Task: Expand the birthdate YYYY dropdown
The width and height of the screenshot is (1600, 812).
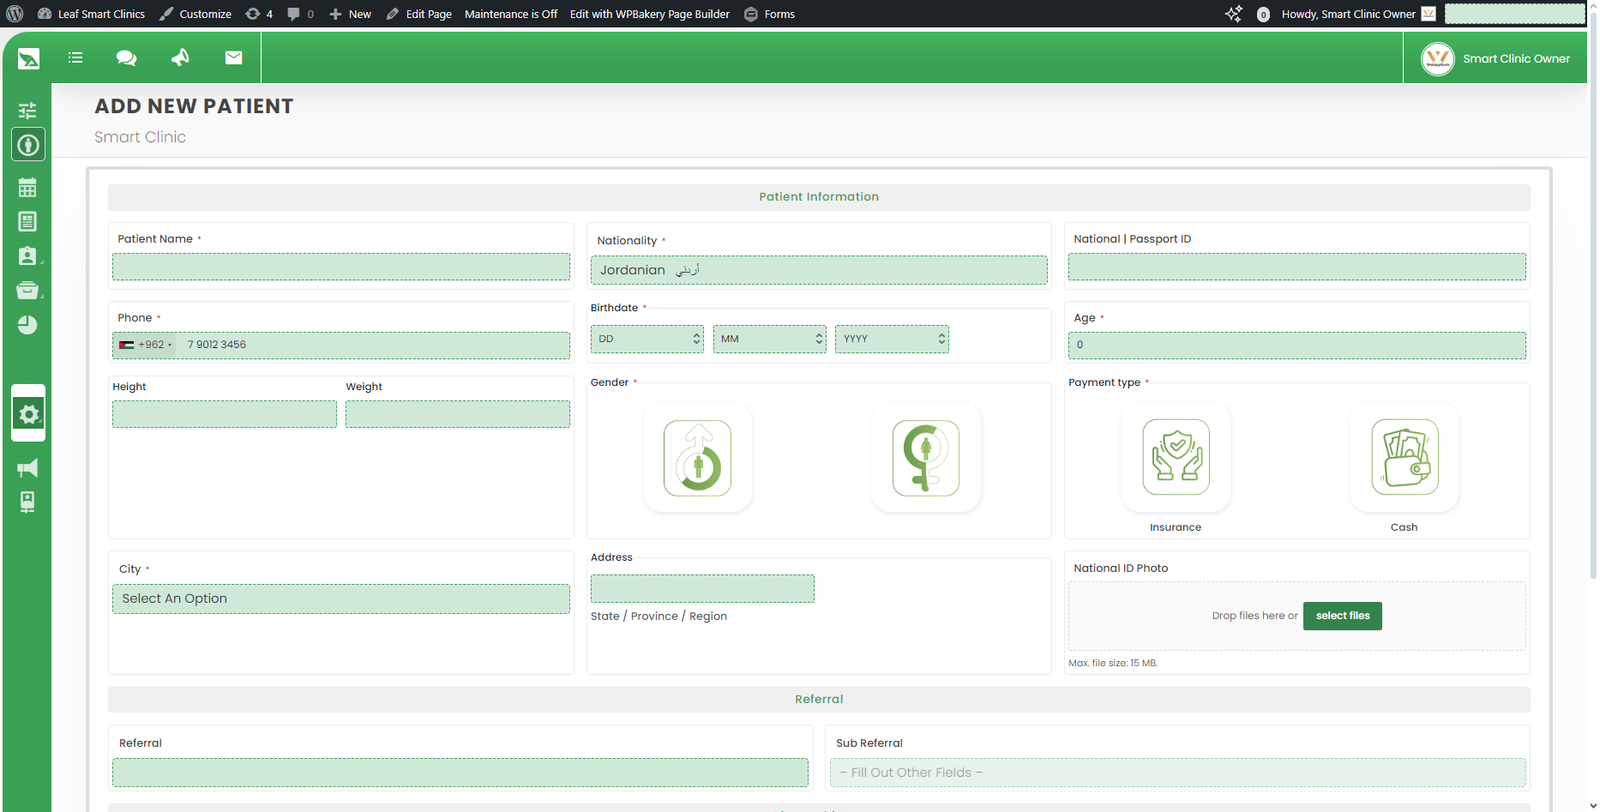Action: pyautogui.click(x=891, y=339)
